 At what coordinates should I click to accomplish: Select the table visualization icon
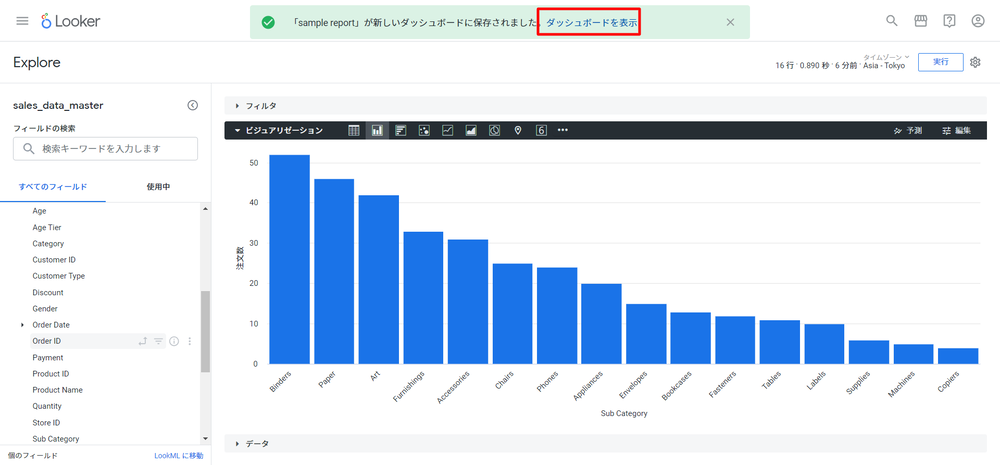(354, 130)
